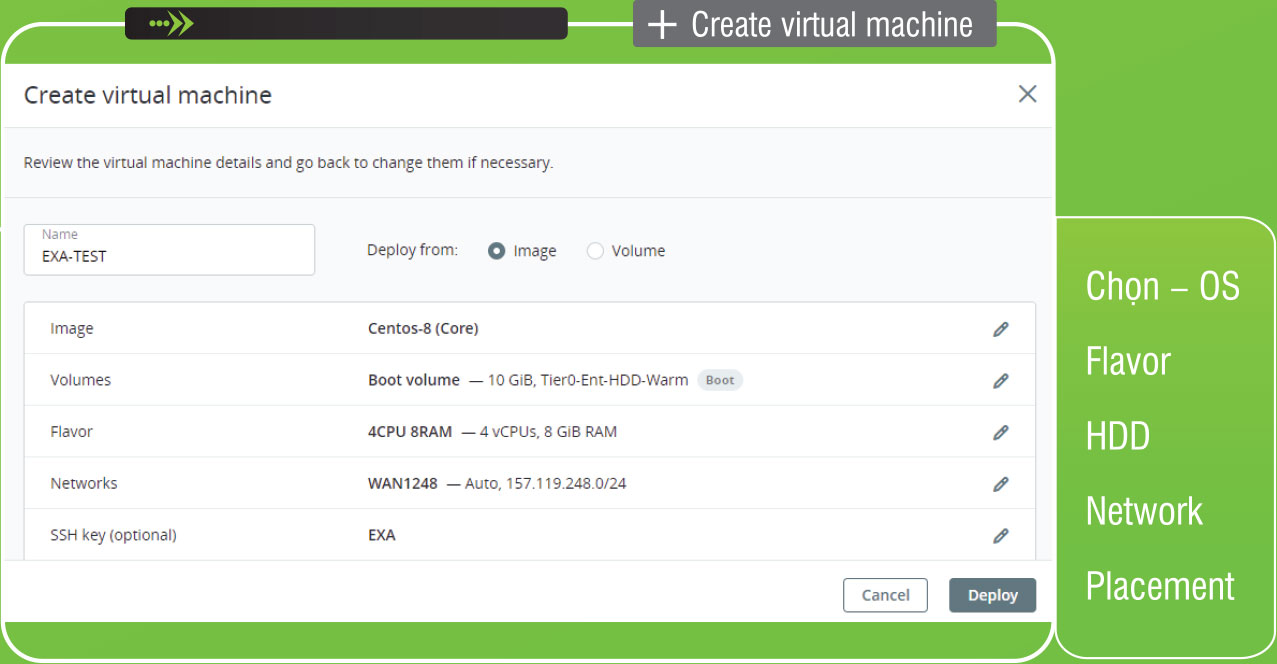Click the edit pencil for Networks
The image size is (1277, 664).
click(x=1000, y=484)
